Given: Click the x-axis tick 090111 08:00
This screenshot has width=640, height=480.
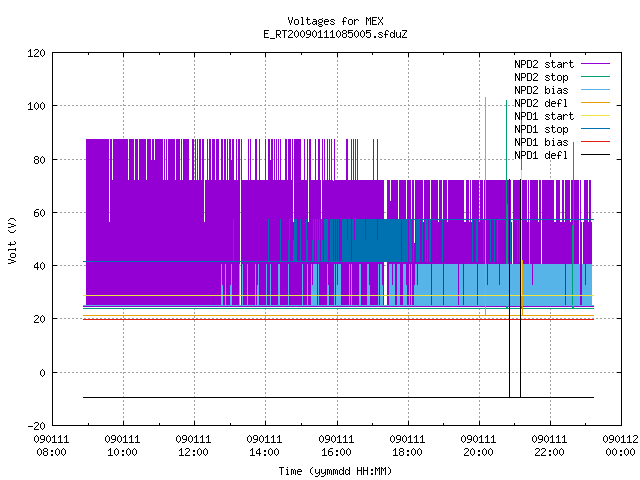Looking at the screenshot, I should (x=51, y=446).
